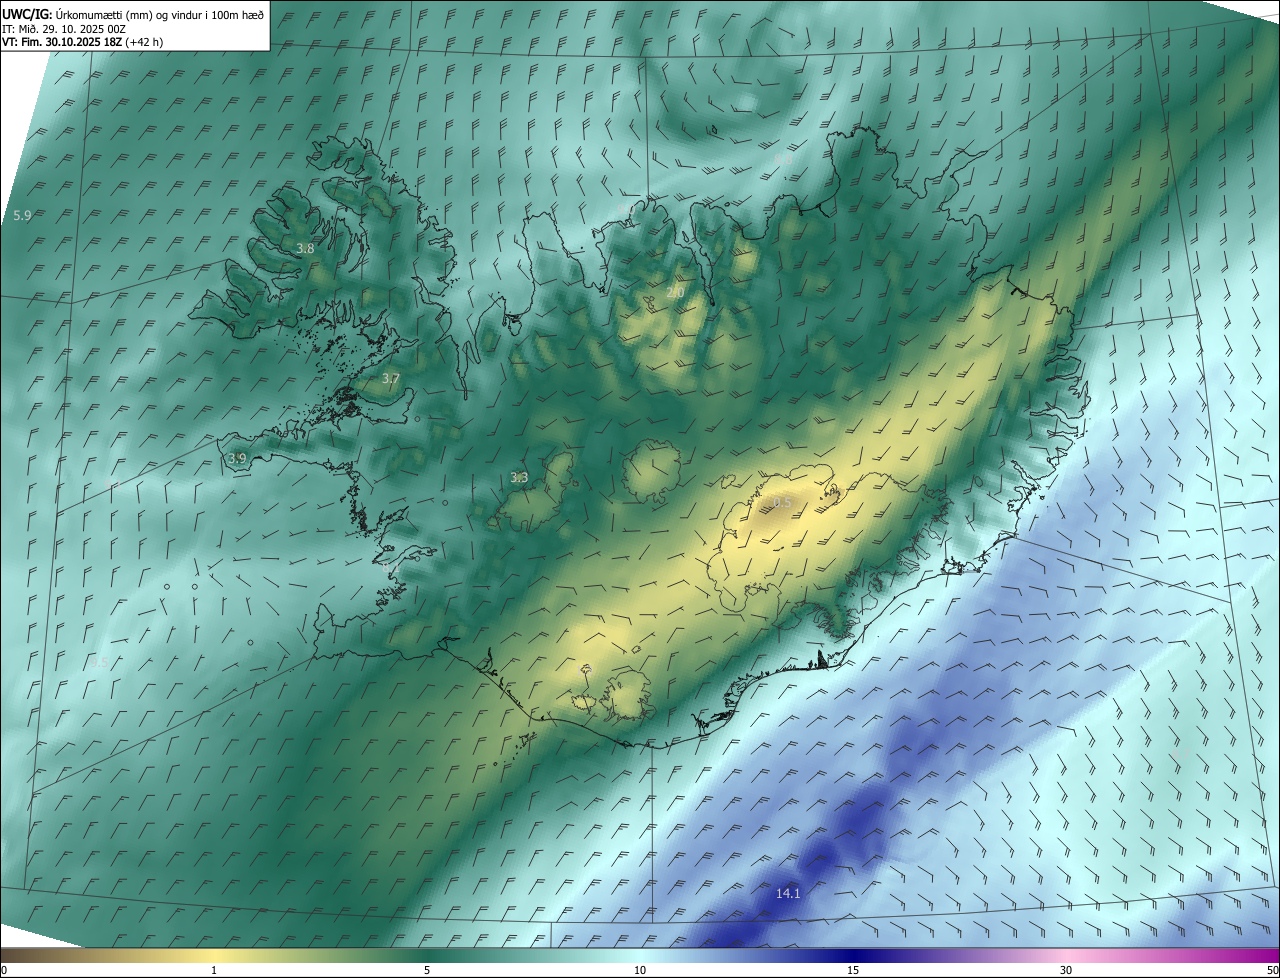Click the colour scale tick label "50"
The width and height of the screenshot is (1280, 978).
click(x=1272, y=970)
